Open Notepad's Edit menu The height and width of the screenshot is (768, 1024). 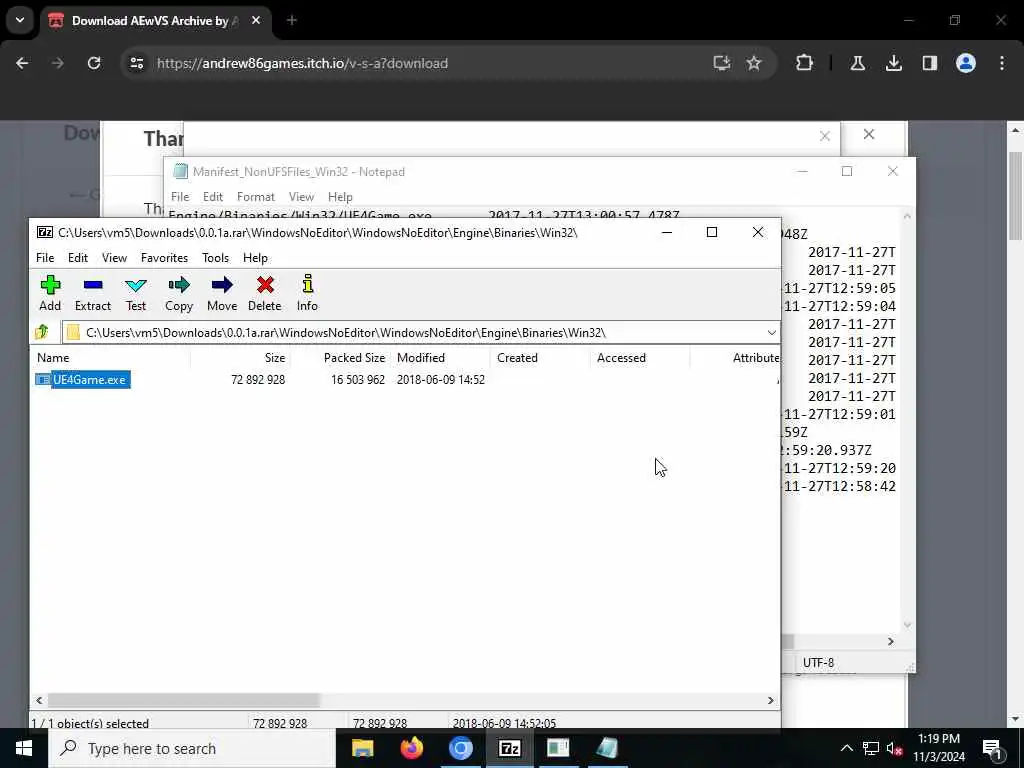click(x=213, y=197)
